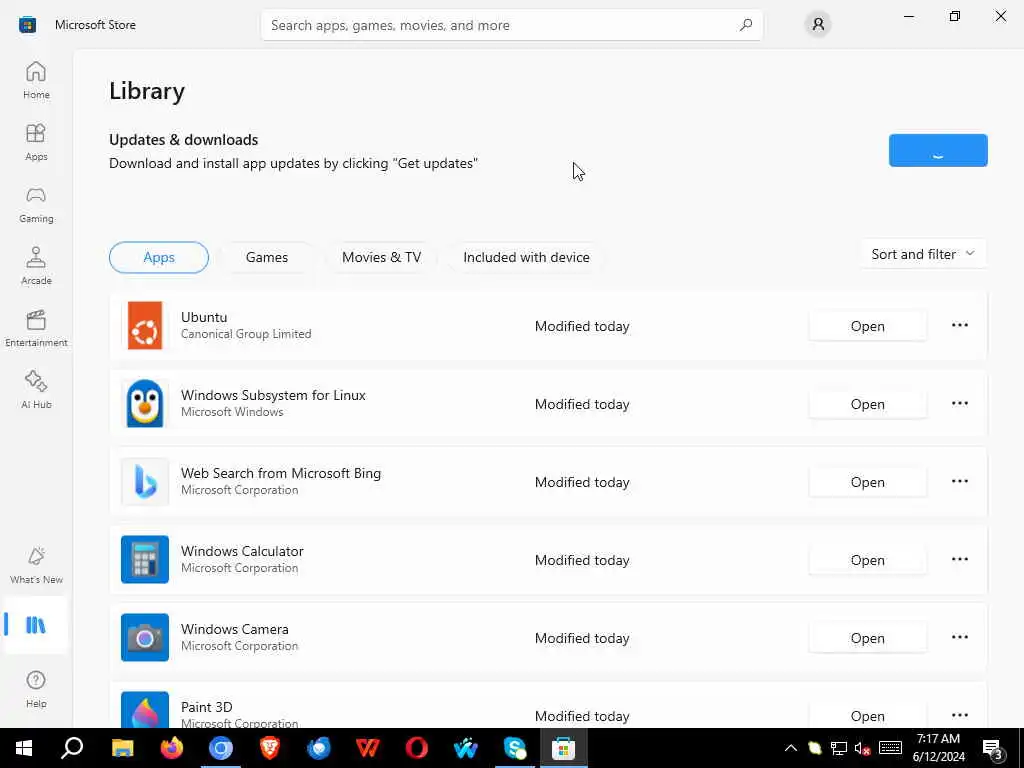Image resolution: width=1024 pixels, height=768 pixels.
Task: Select the Apps filter tab
Action: pos(159,257)
